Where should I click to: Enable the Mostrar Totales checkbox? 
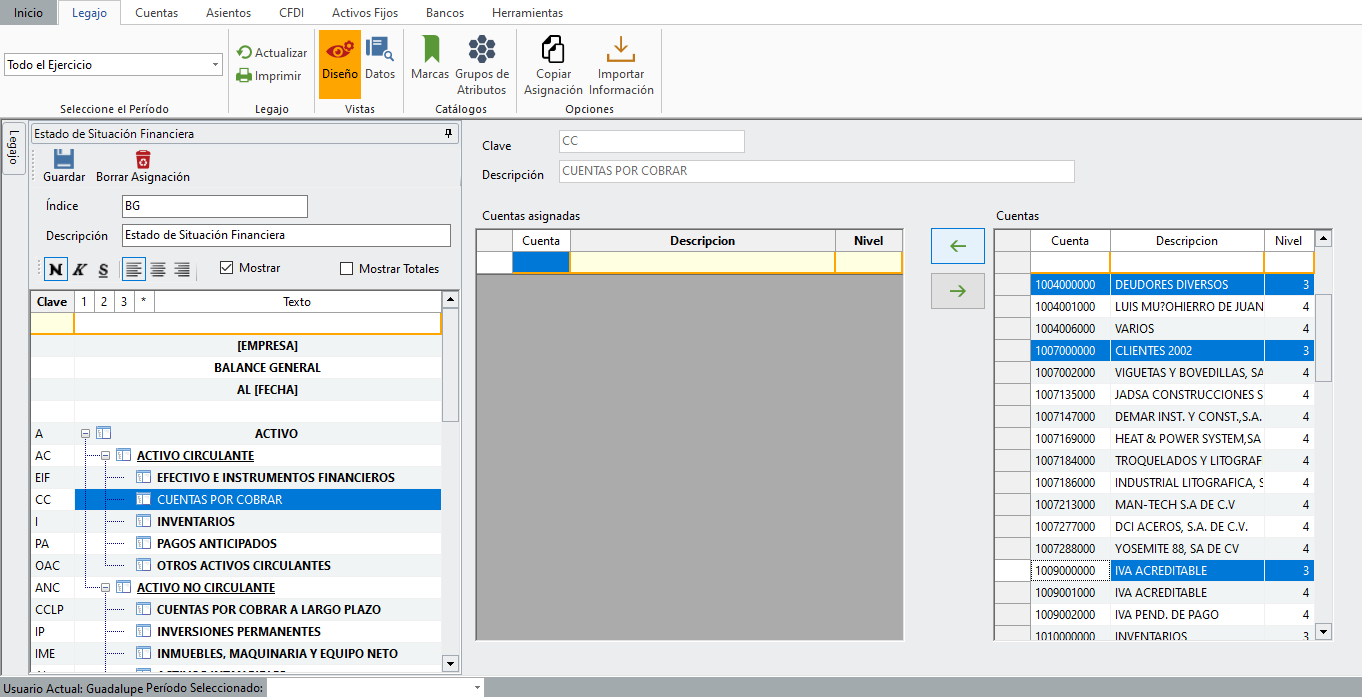[347, 268]
